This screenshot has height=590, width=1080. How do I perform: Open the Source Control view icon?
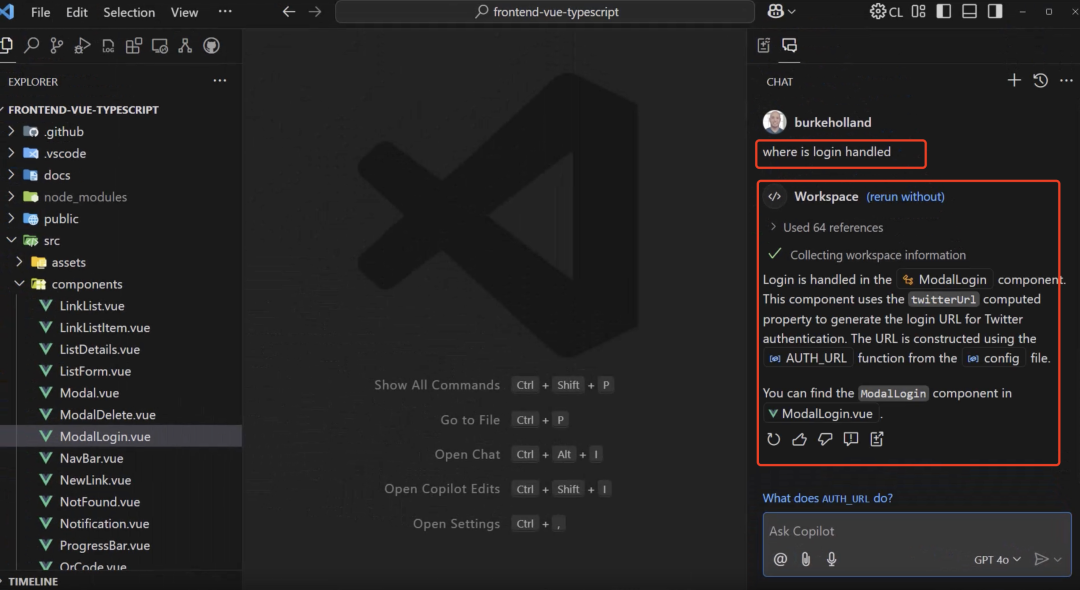(x=56, y=45)
